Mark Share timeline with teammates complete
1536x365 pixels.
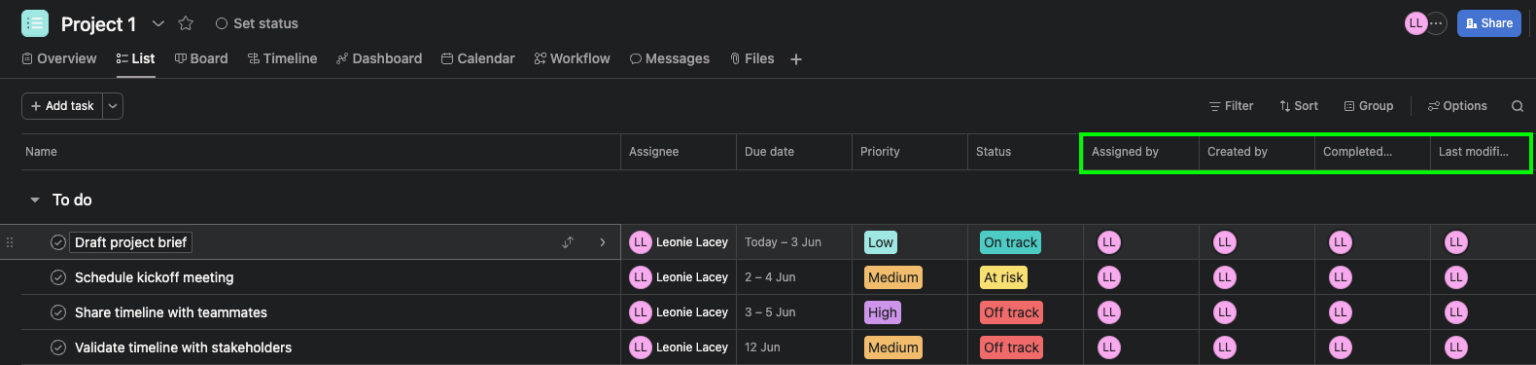pyautogui.click(x=58, y=312)
